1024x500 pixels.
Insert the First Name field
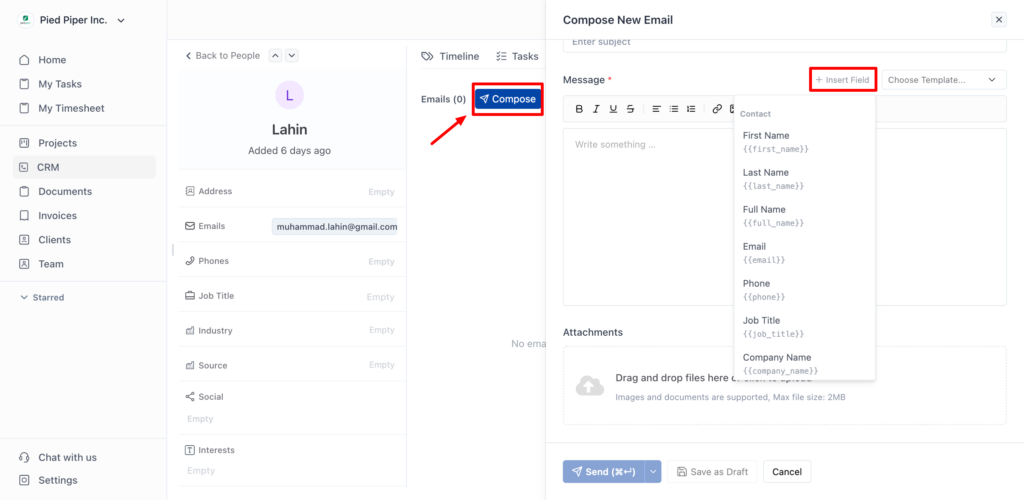pyautogui.click(x=805, y=142)
